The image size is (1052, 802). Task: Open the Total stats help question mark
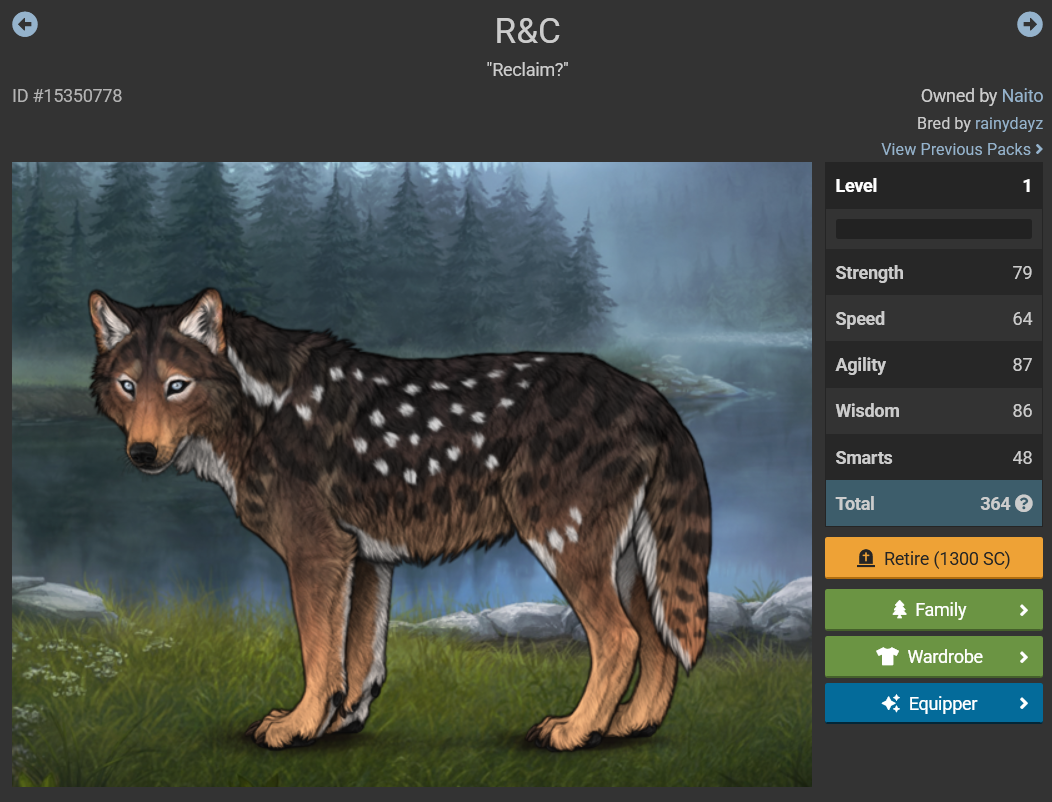1024,503
